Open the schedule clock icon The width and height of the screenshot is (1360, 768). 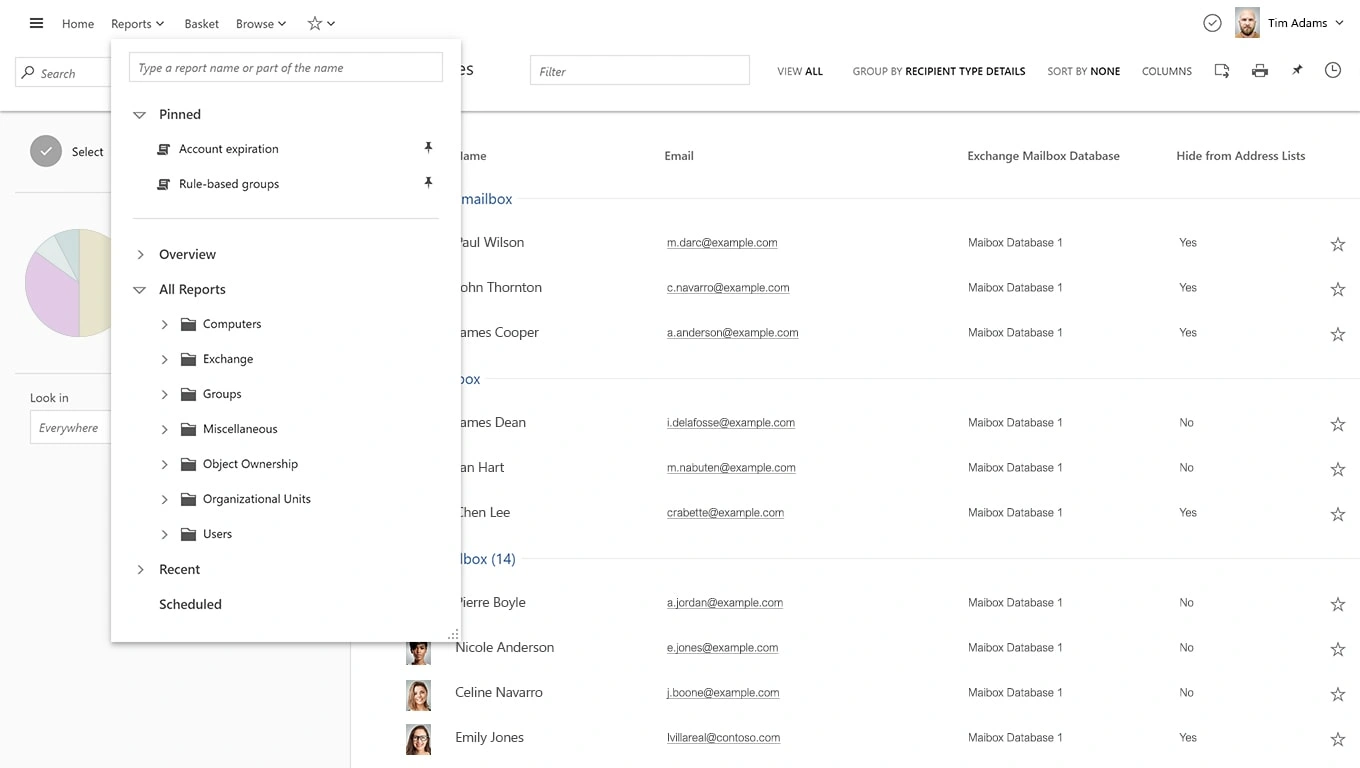tap(1332, 71)
